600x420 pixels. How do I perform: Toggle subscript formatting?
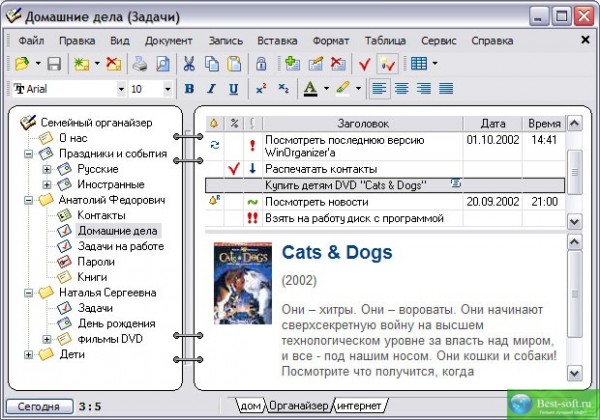(284, 89)
